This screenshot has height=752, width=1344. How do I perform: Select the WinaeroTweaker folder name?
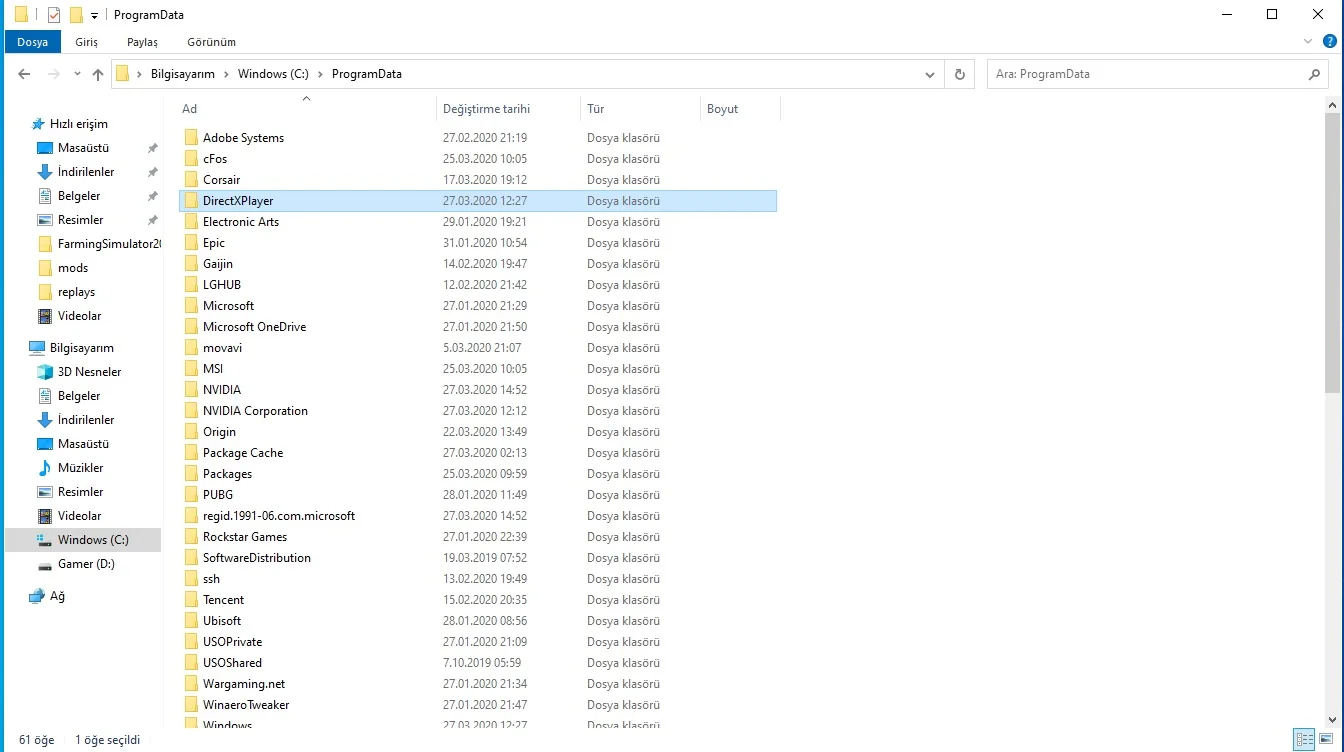coord(246,705)
